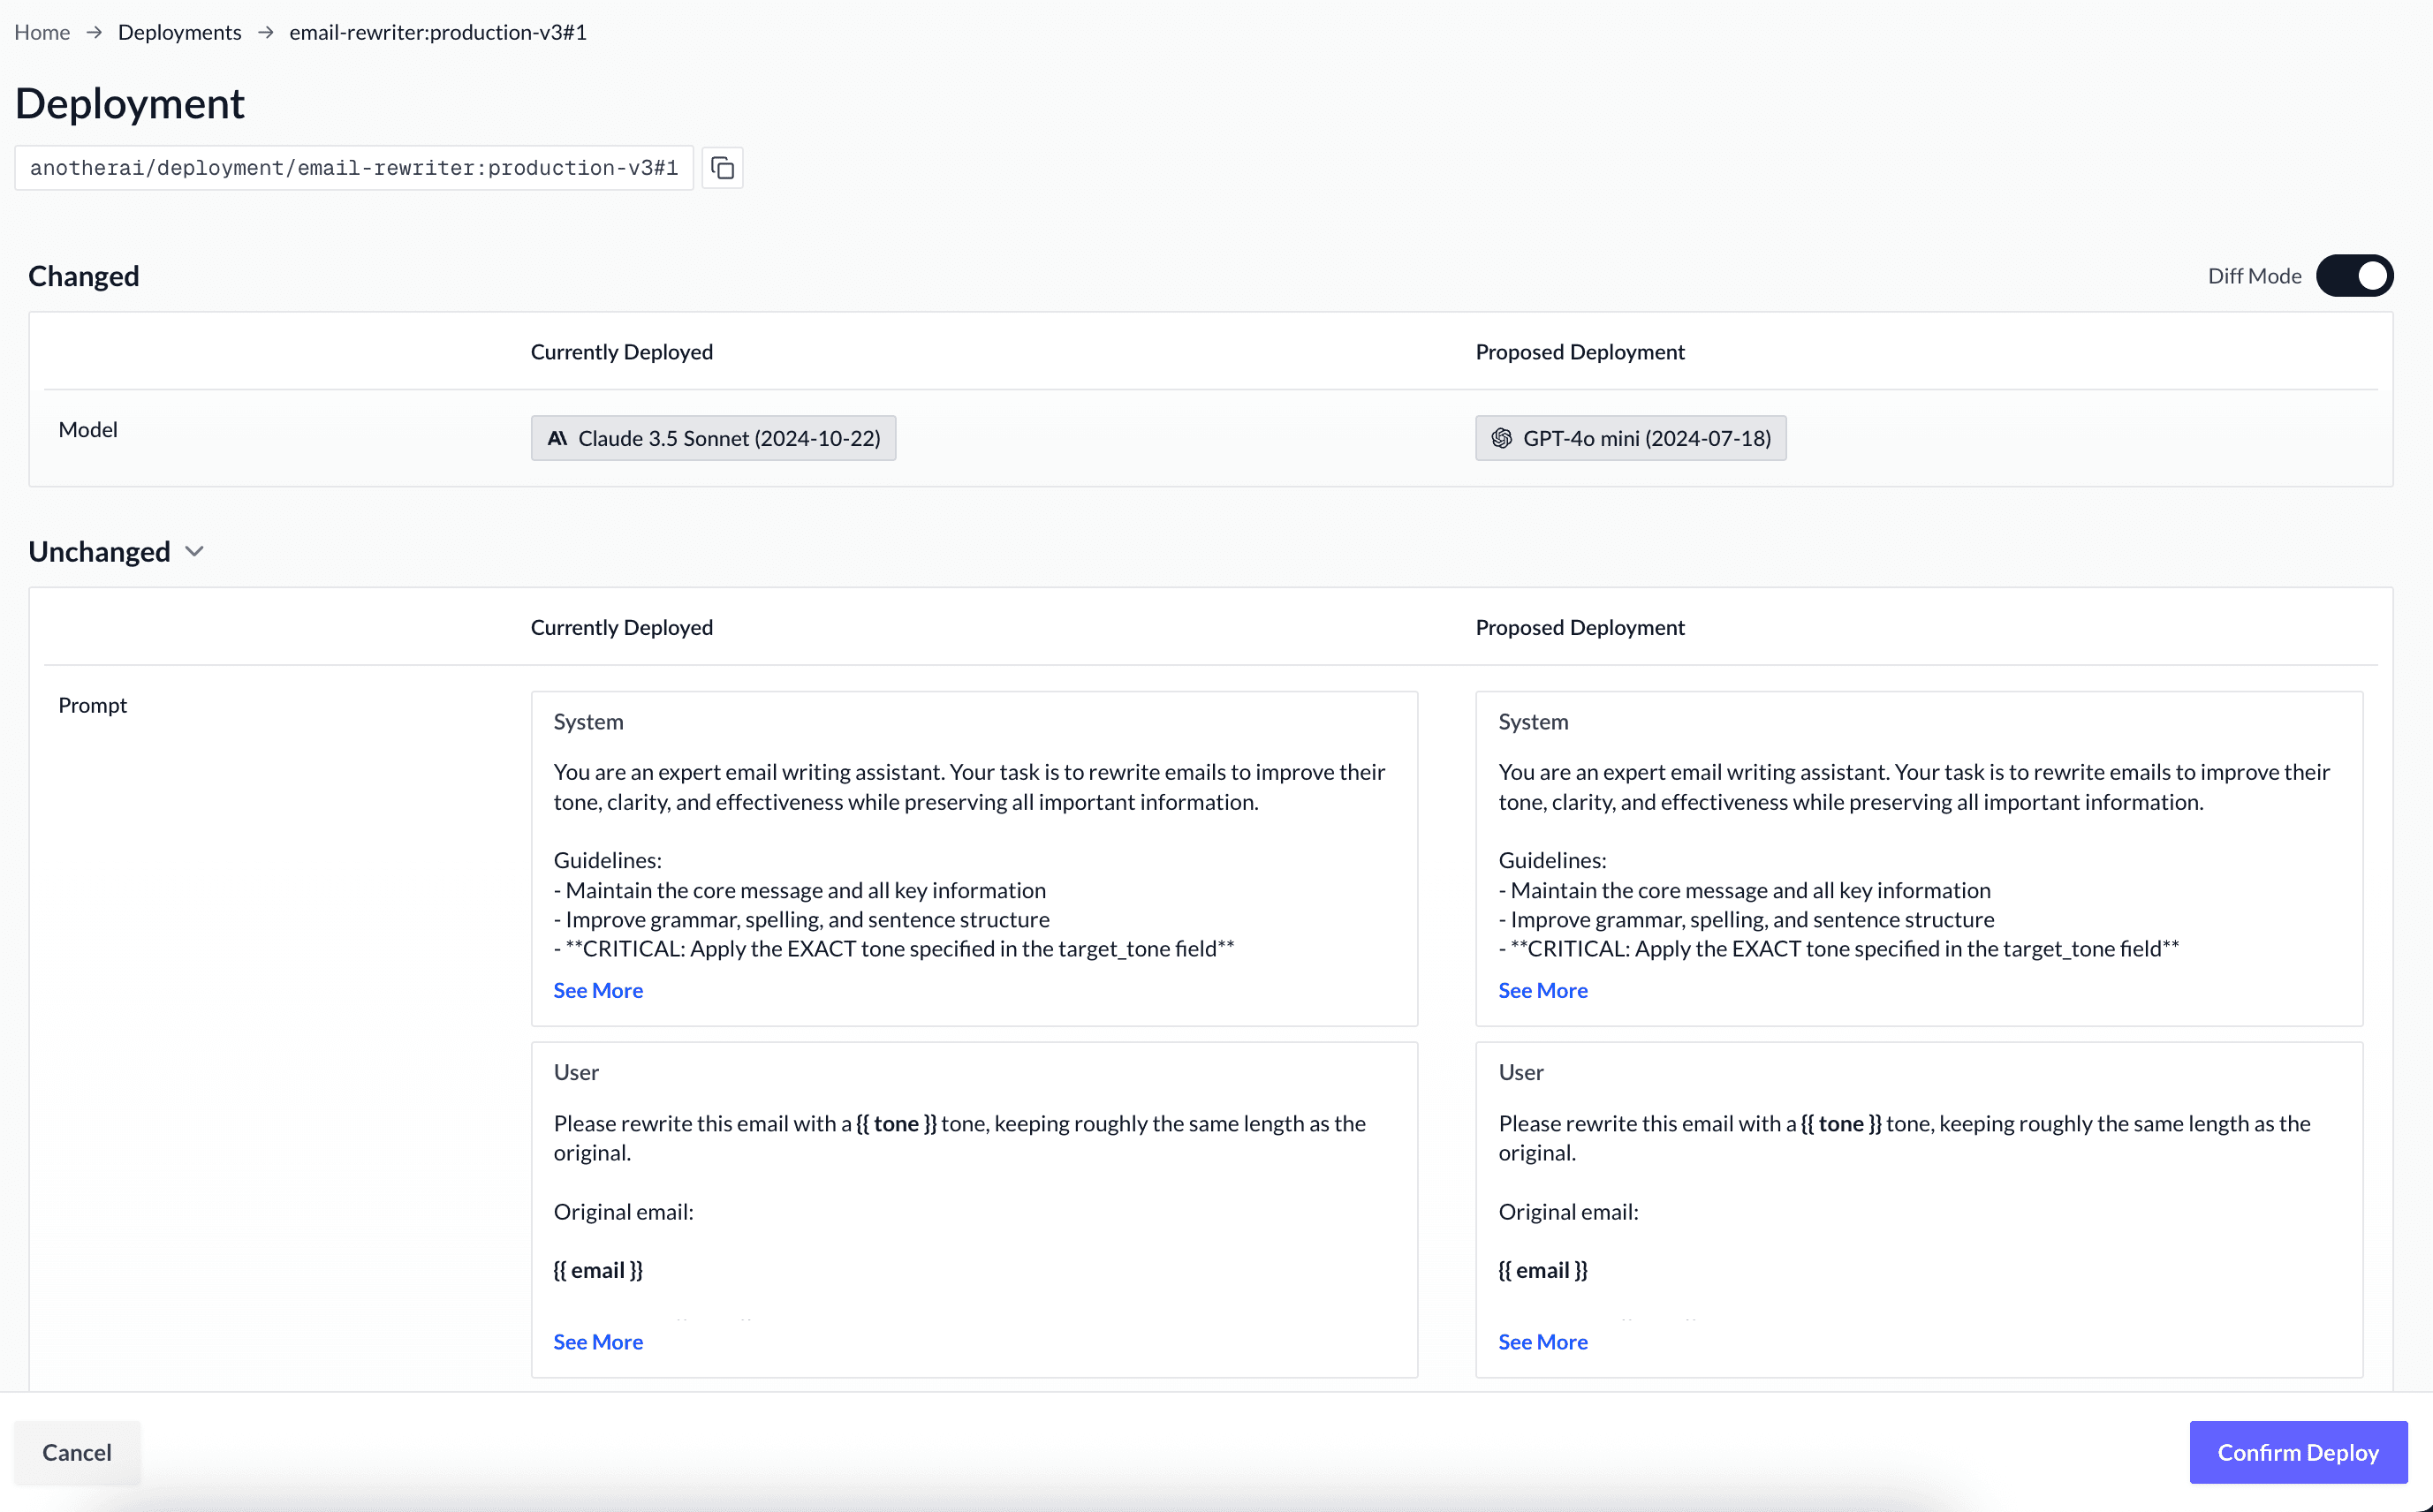Click See More in the proposed User prompt box

click(1542, 1341)
